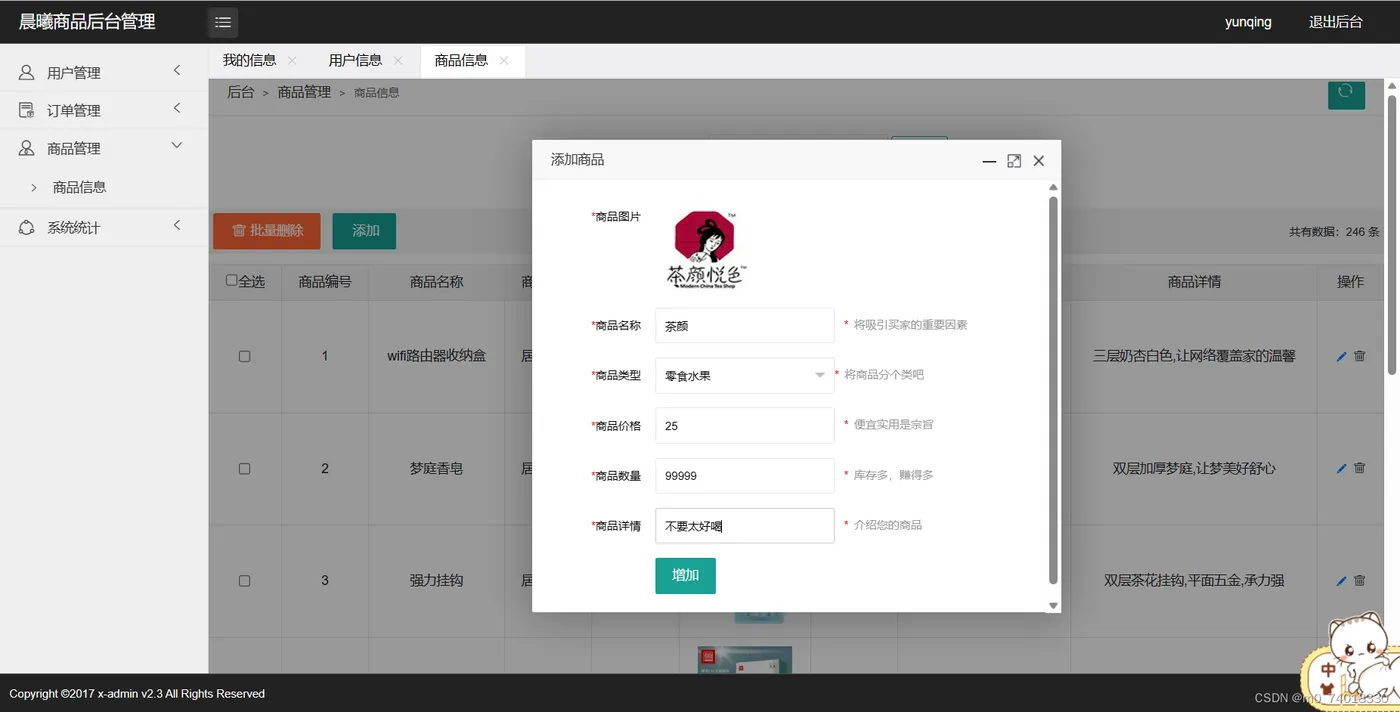This screenshot has width=1400, height=712.
Task: Click the 商品名称 field containing 茶颜
Action: coord(744,325)
